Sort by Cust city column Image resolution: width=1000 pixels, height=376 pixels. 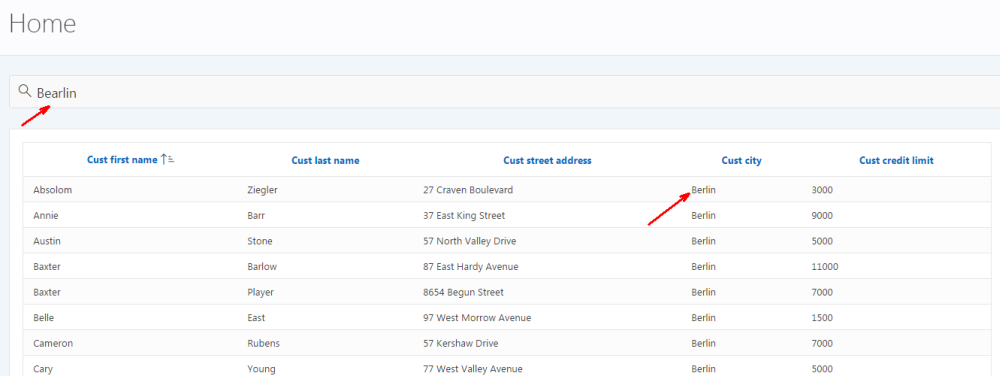tap(741, 161)
